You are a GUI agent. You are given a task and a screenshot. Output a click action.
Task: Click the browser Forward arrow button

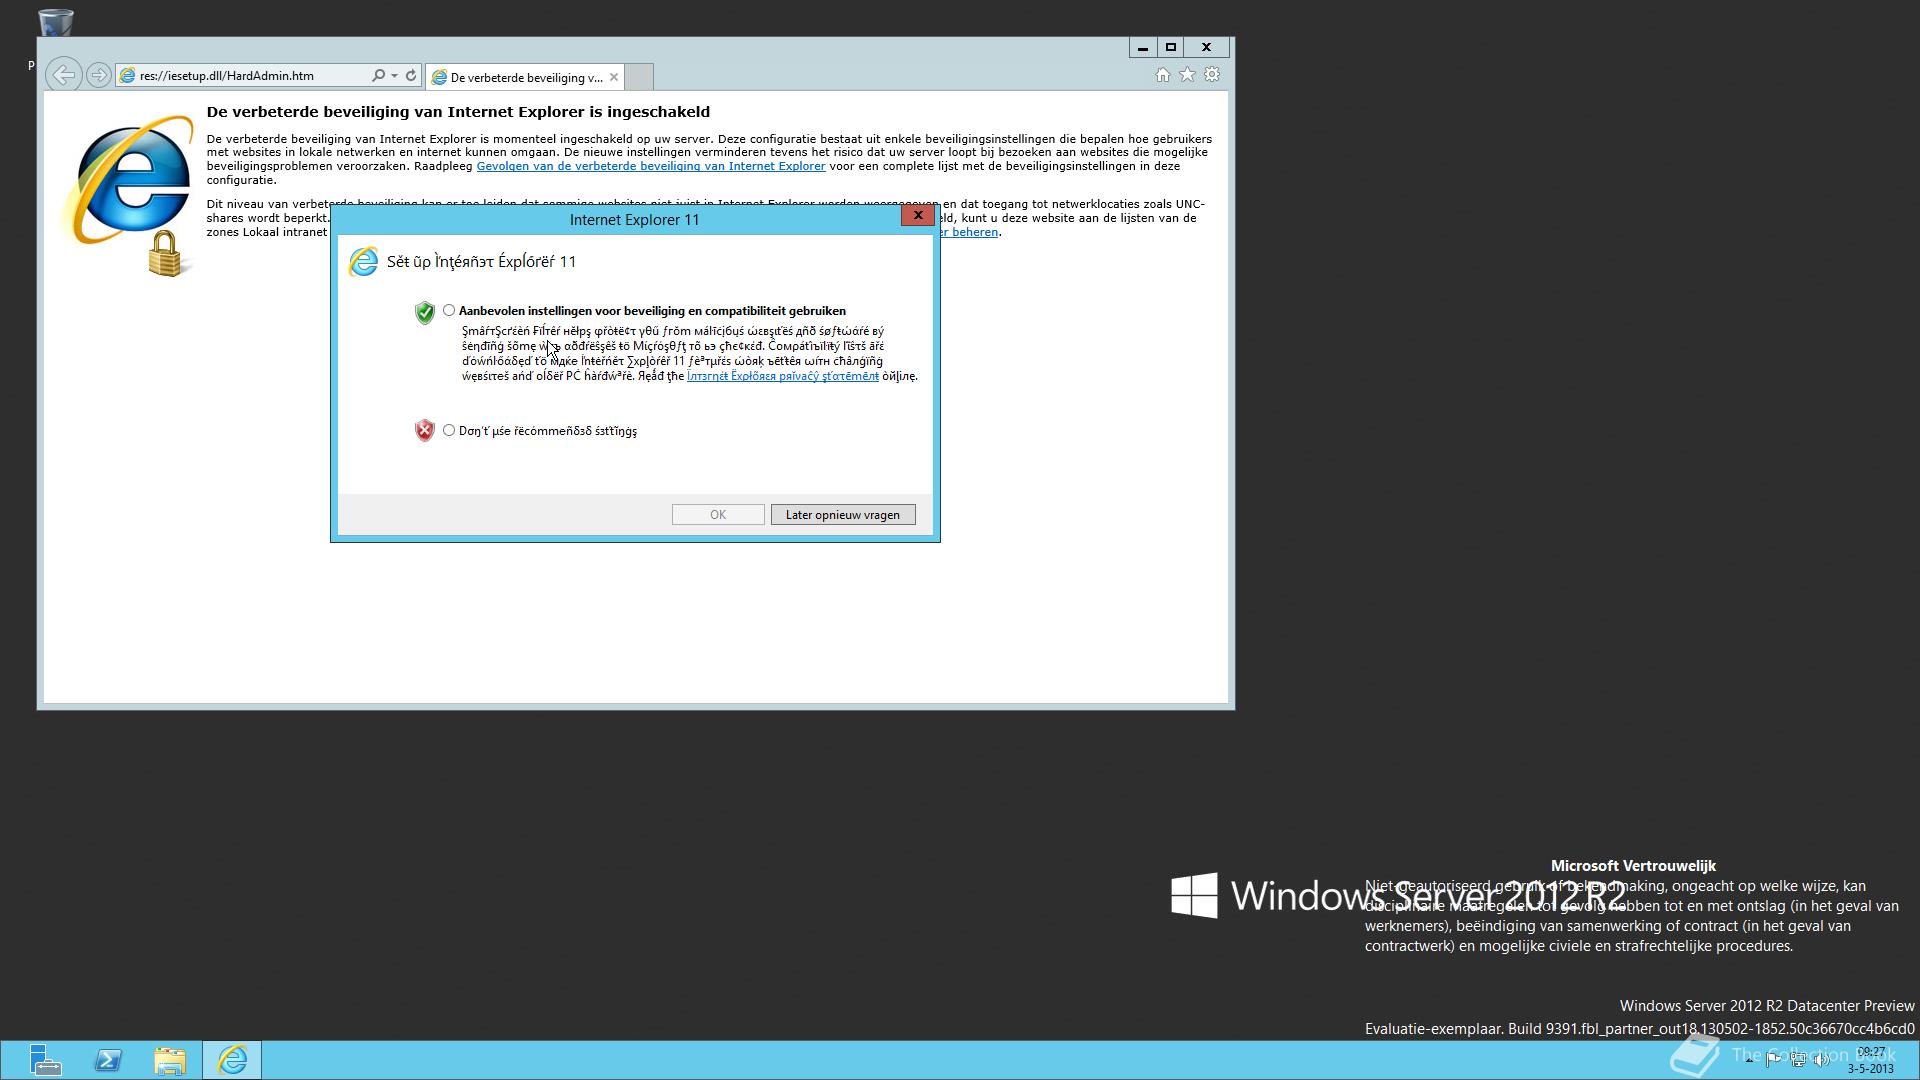tap(98, 75)
